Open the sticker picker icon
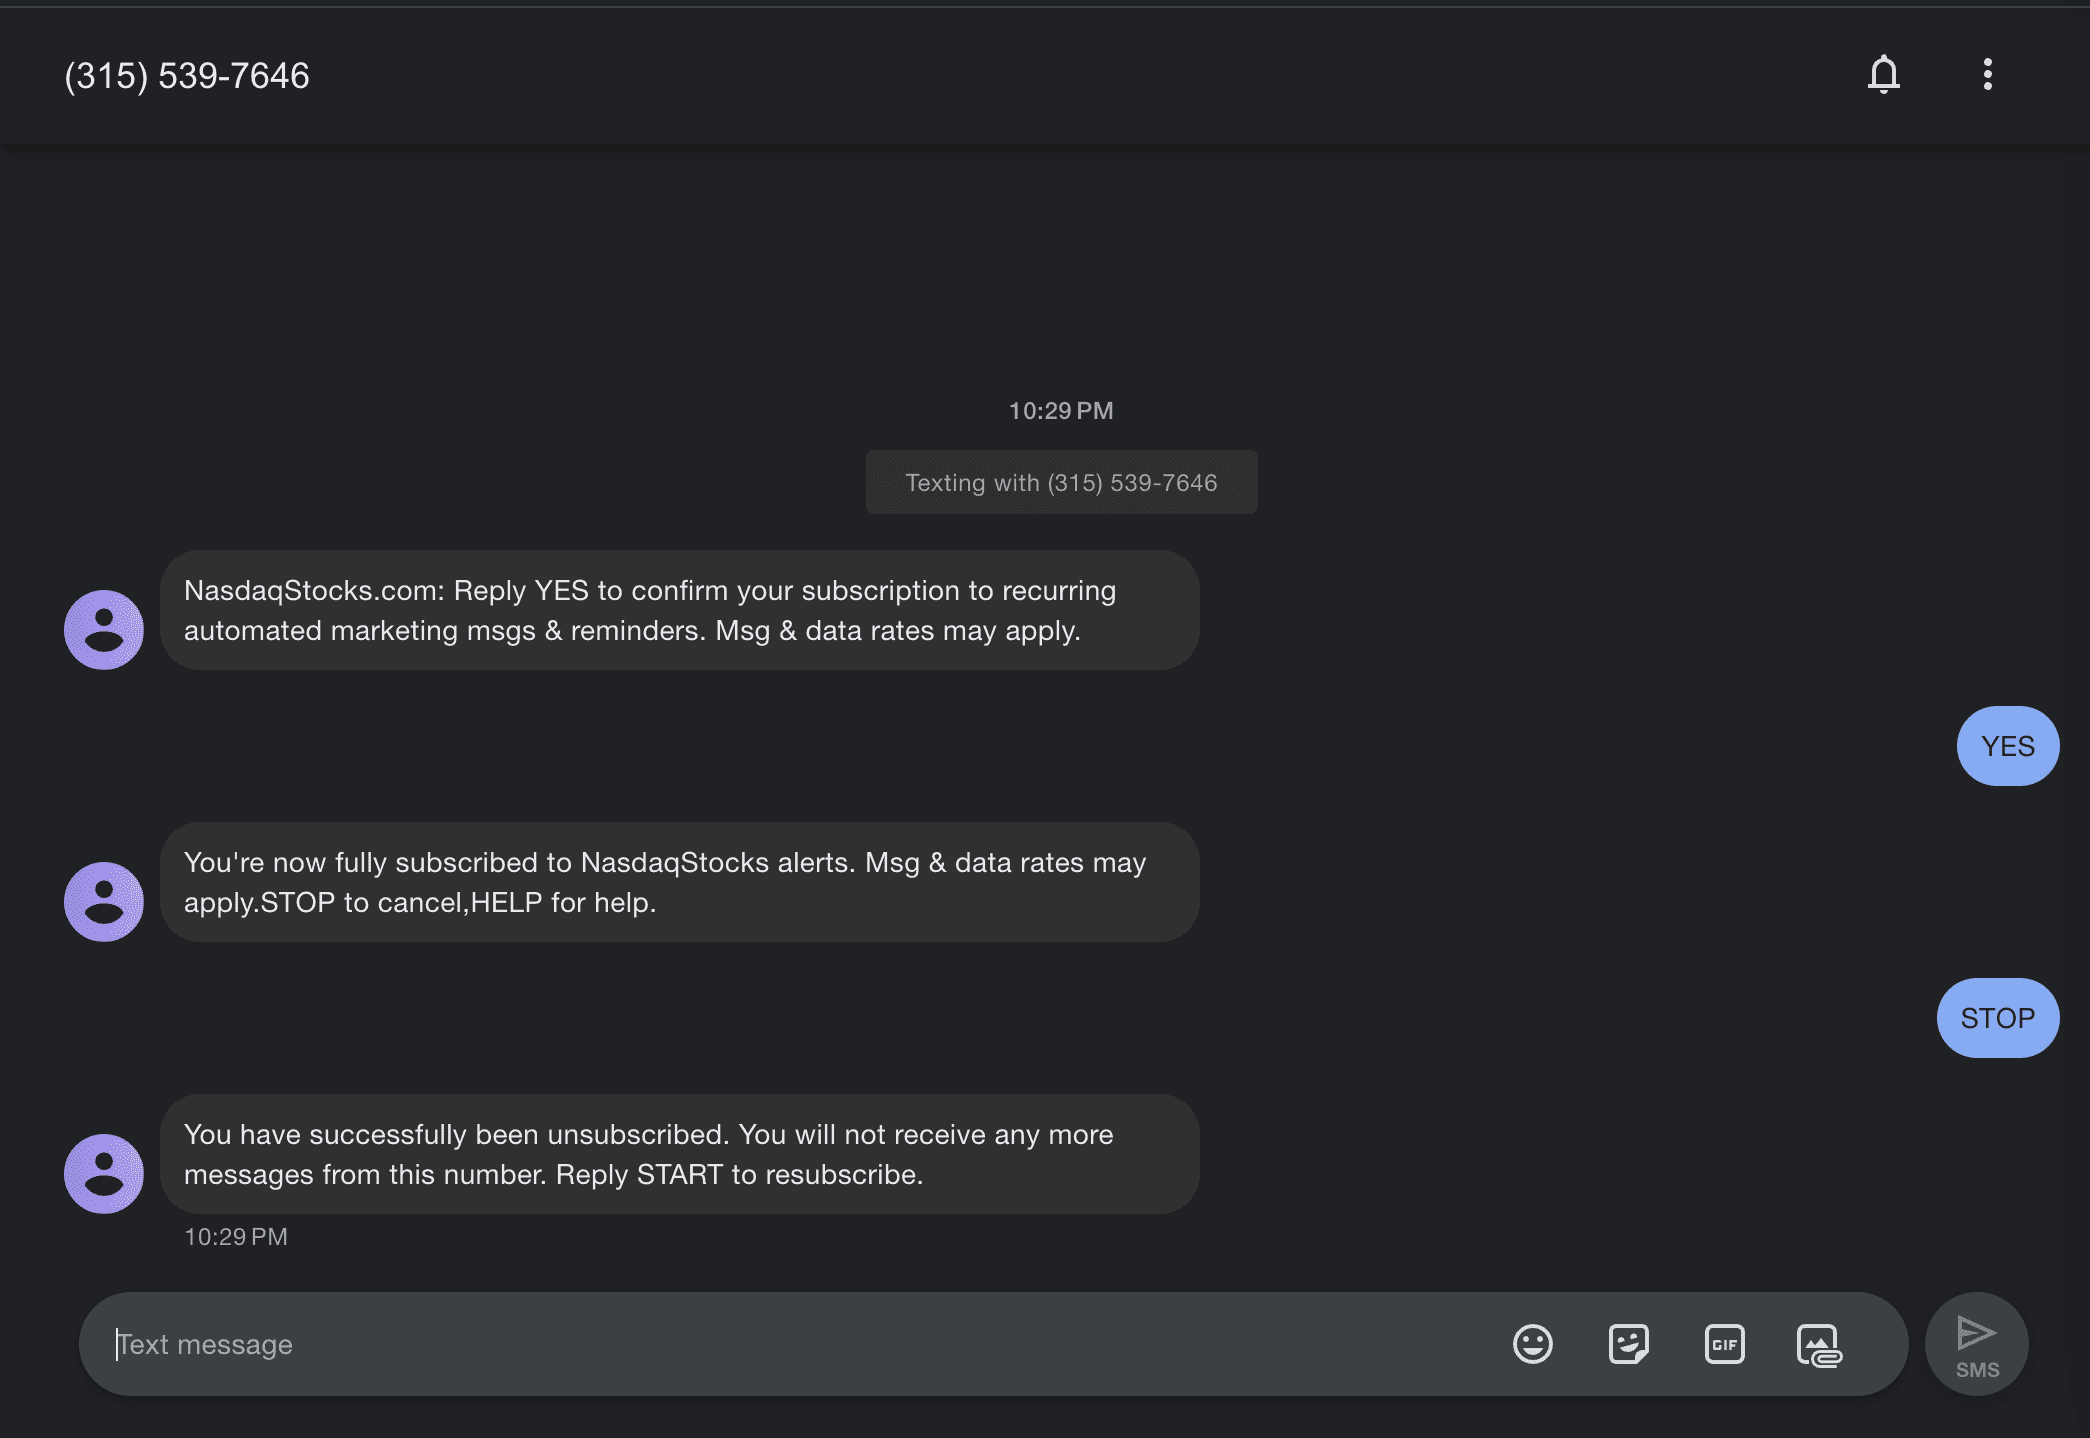The image size is (2090, 1438). click(x=1628, y=1344)
